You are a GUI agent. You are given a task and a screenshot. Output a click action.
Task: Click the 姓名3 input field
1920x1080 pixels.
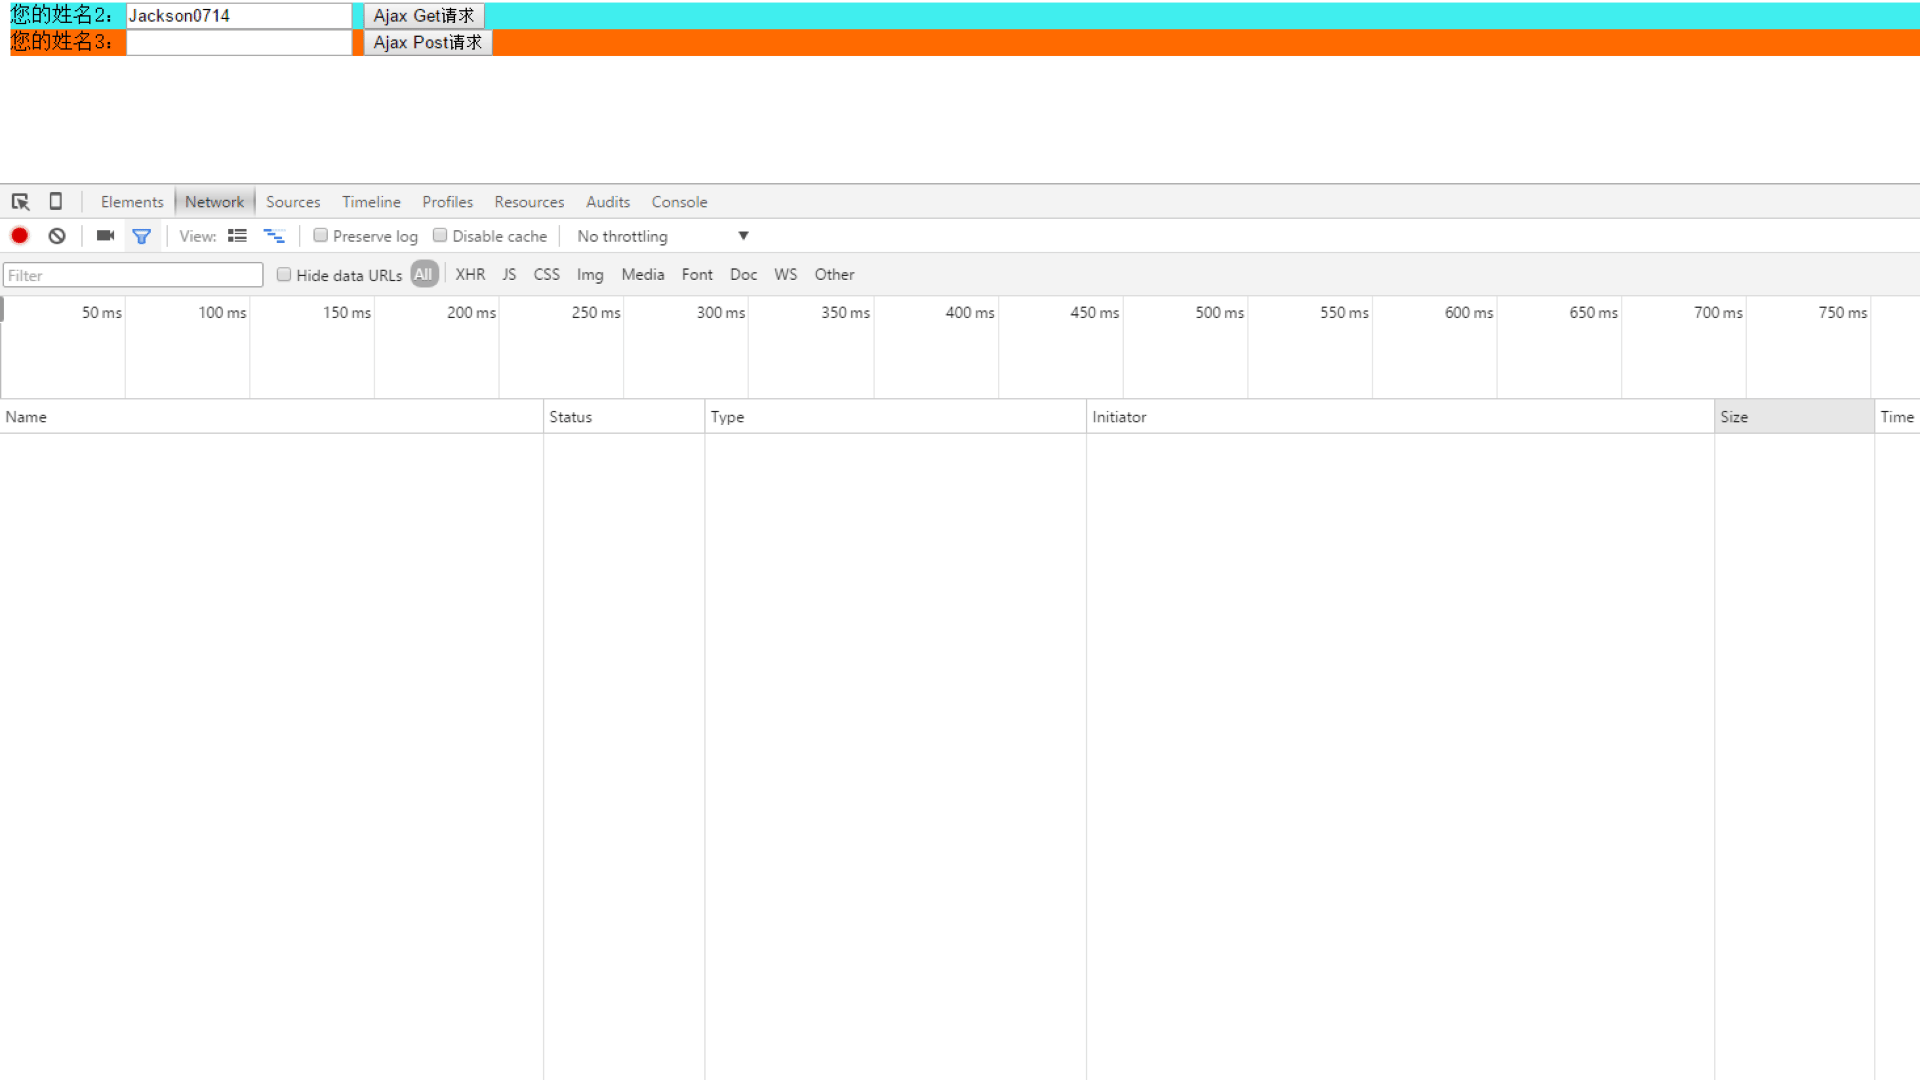[x=239, y=42]
